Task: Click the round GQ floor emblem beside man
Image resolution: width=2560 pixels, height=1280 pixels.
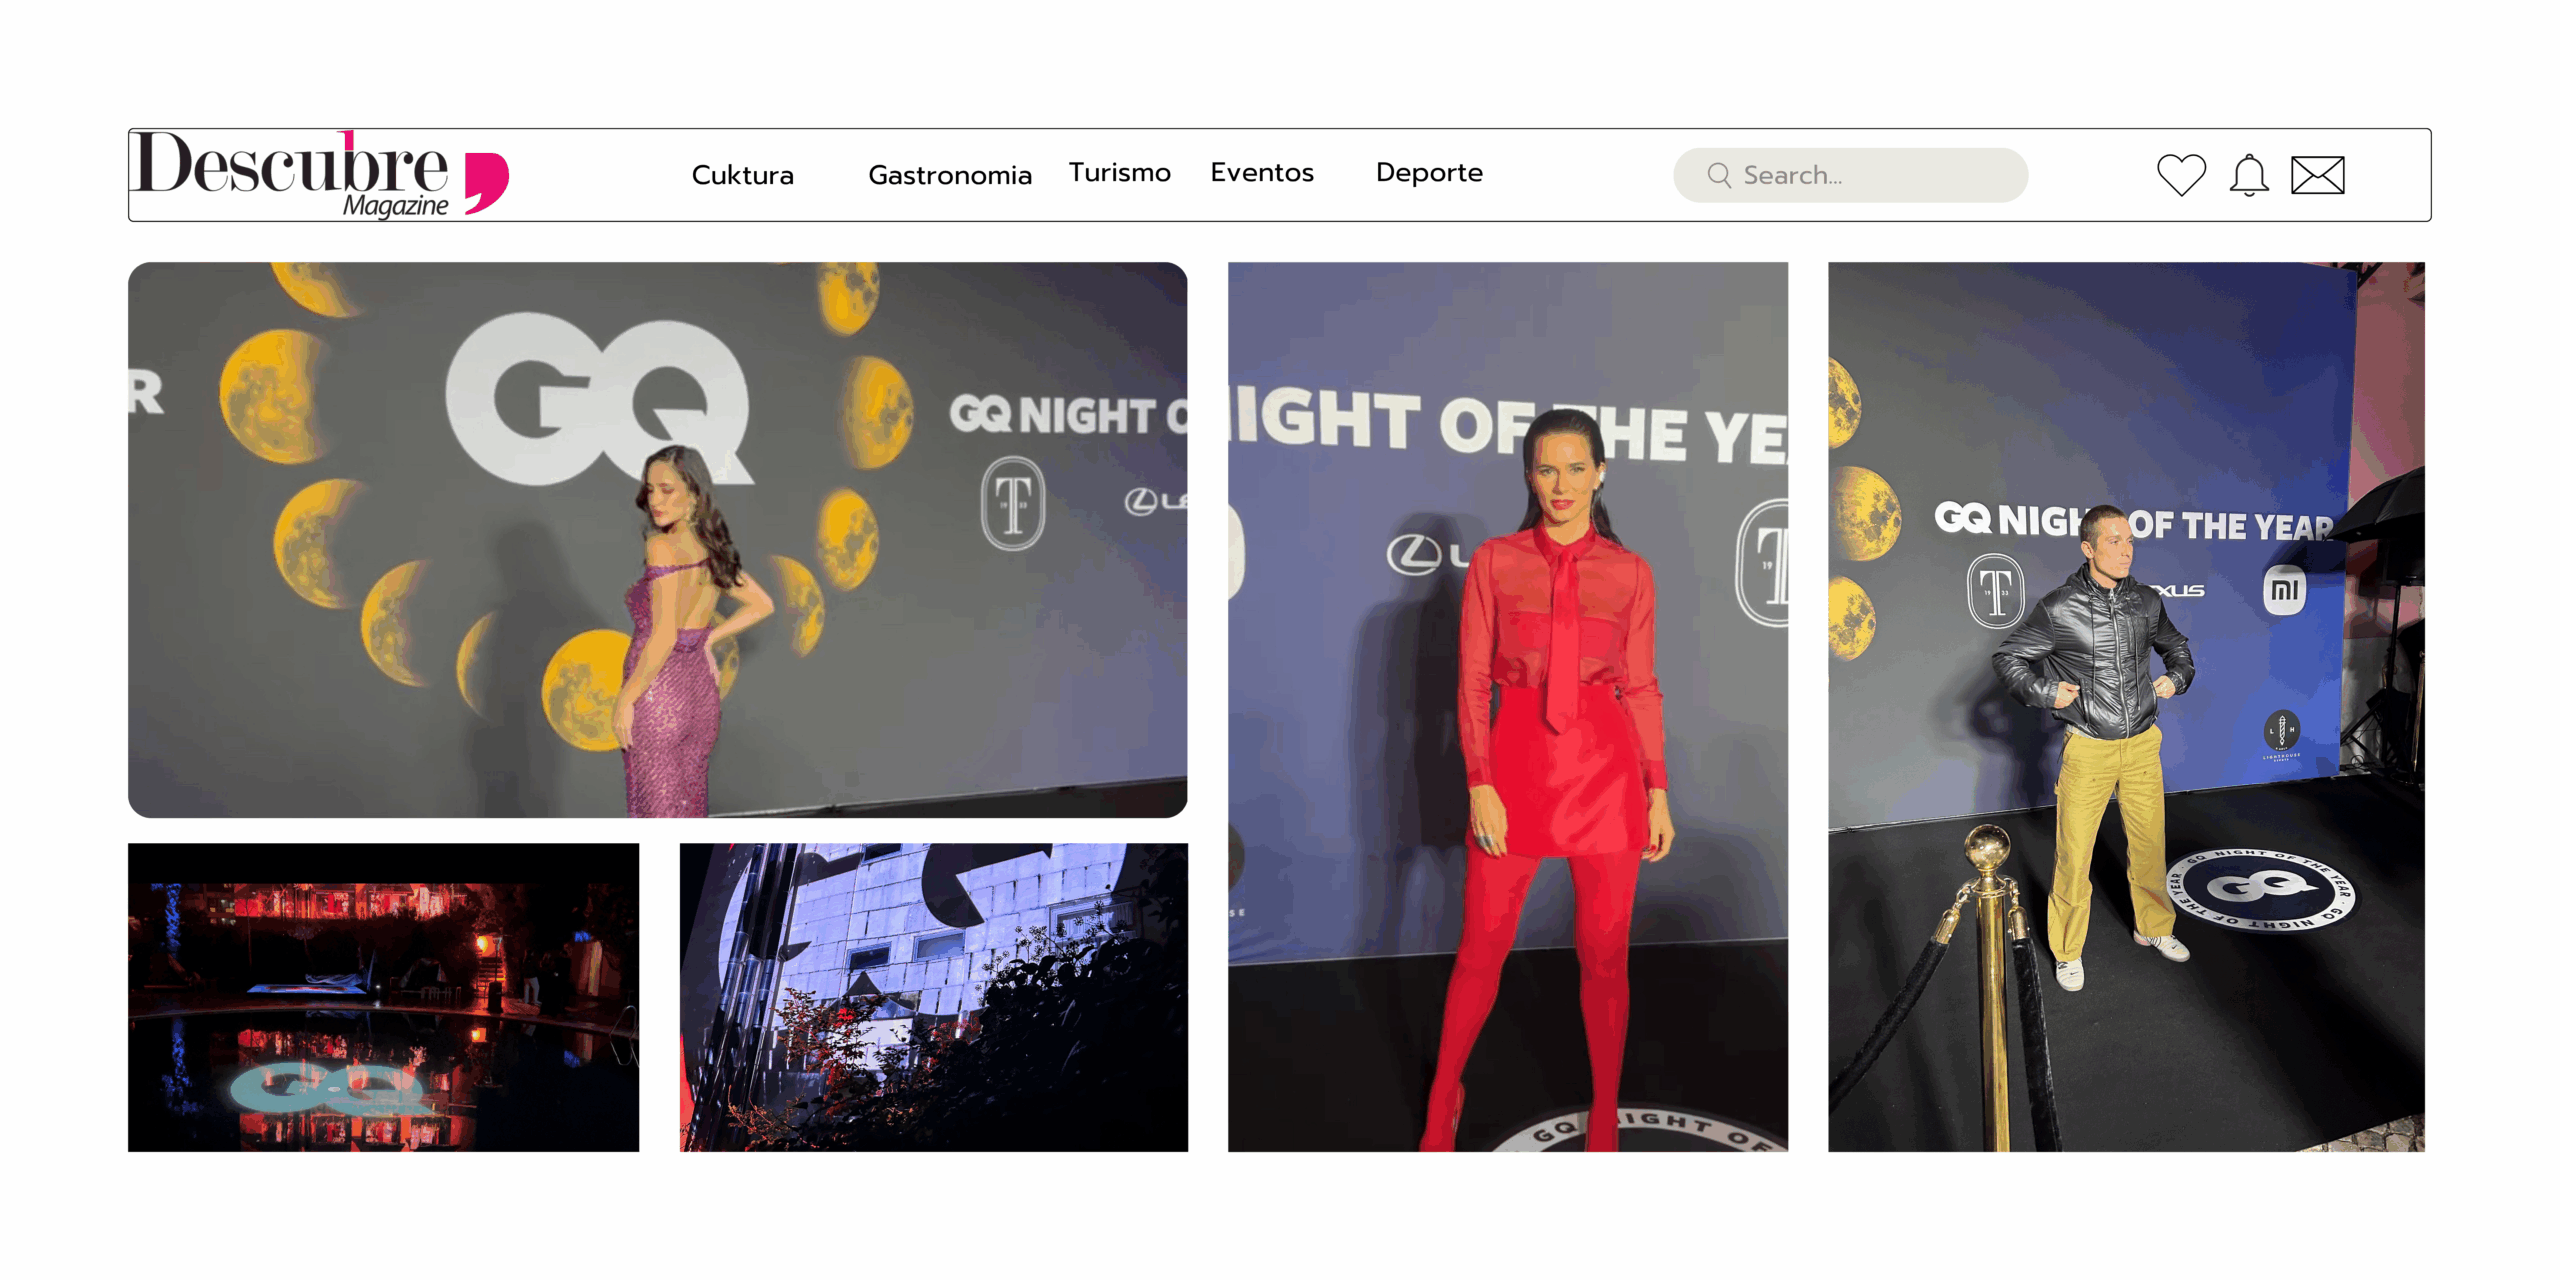Action: click(2260, 888)
